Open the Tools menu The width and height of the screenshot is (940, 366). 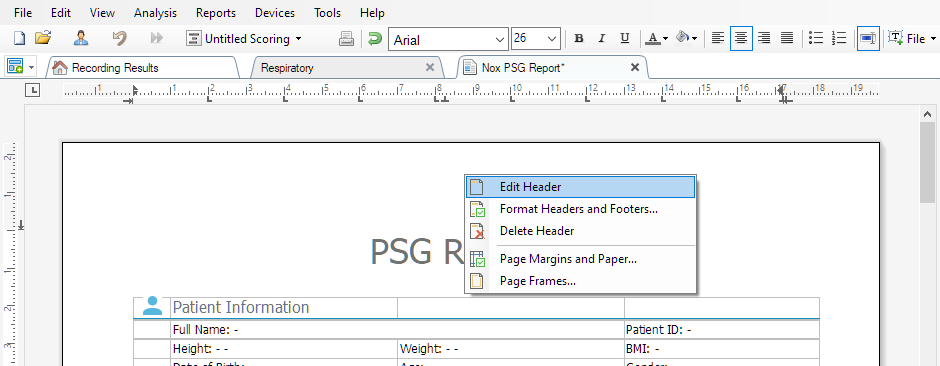click(327, 13)
